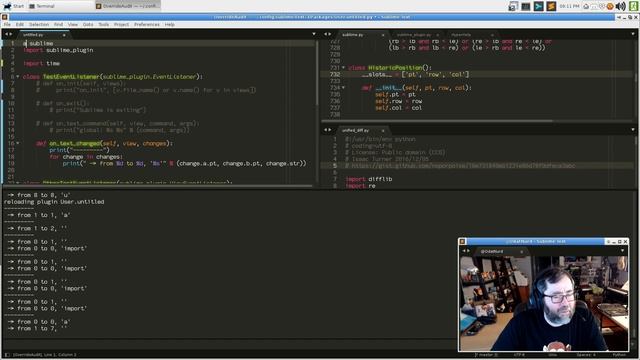
Task: Close the tab in the webcam window
Action: 521,252
